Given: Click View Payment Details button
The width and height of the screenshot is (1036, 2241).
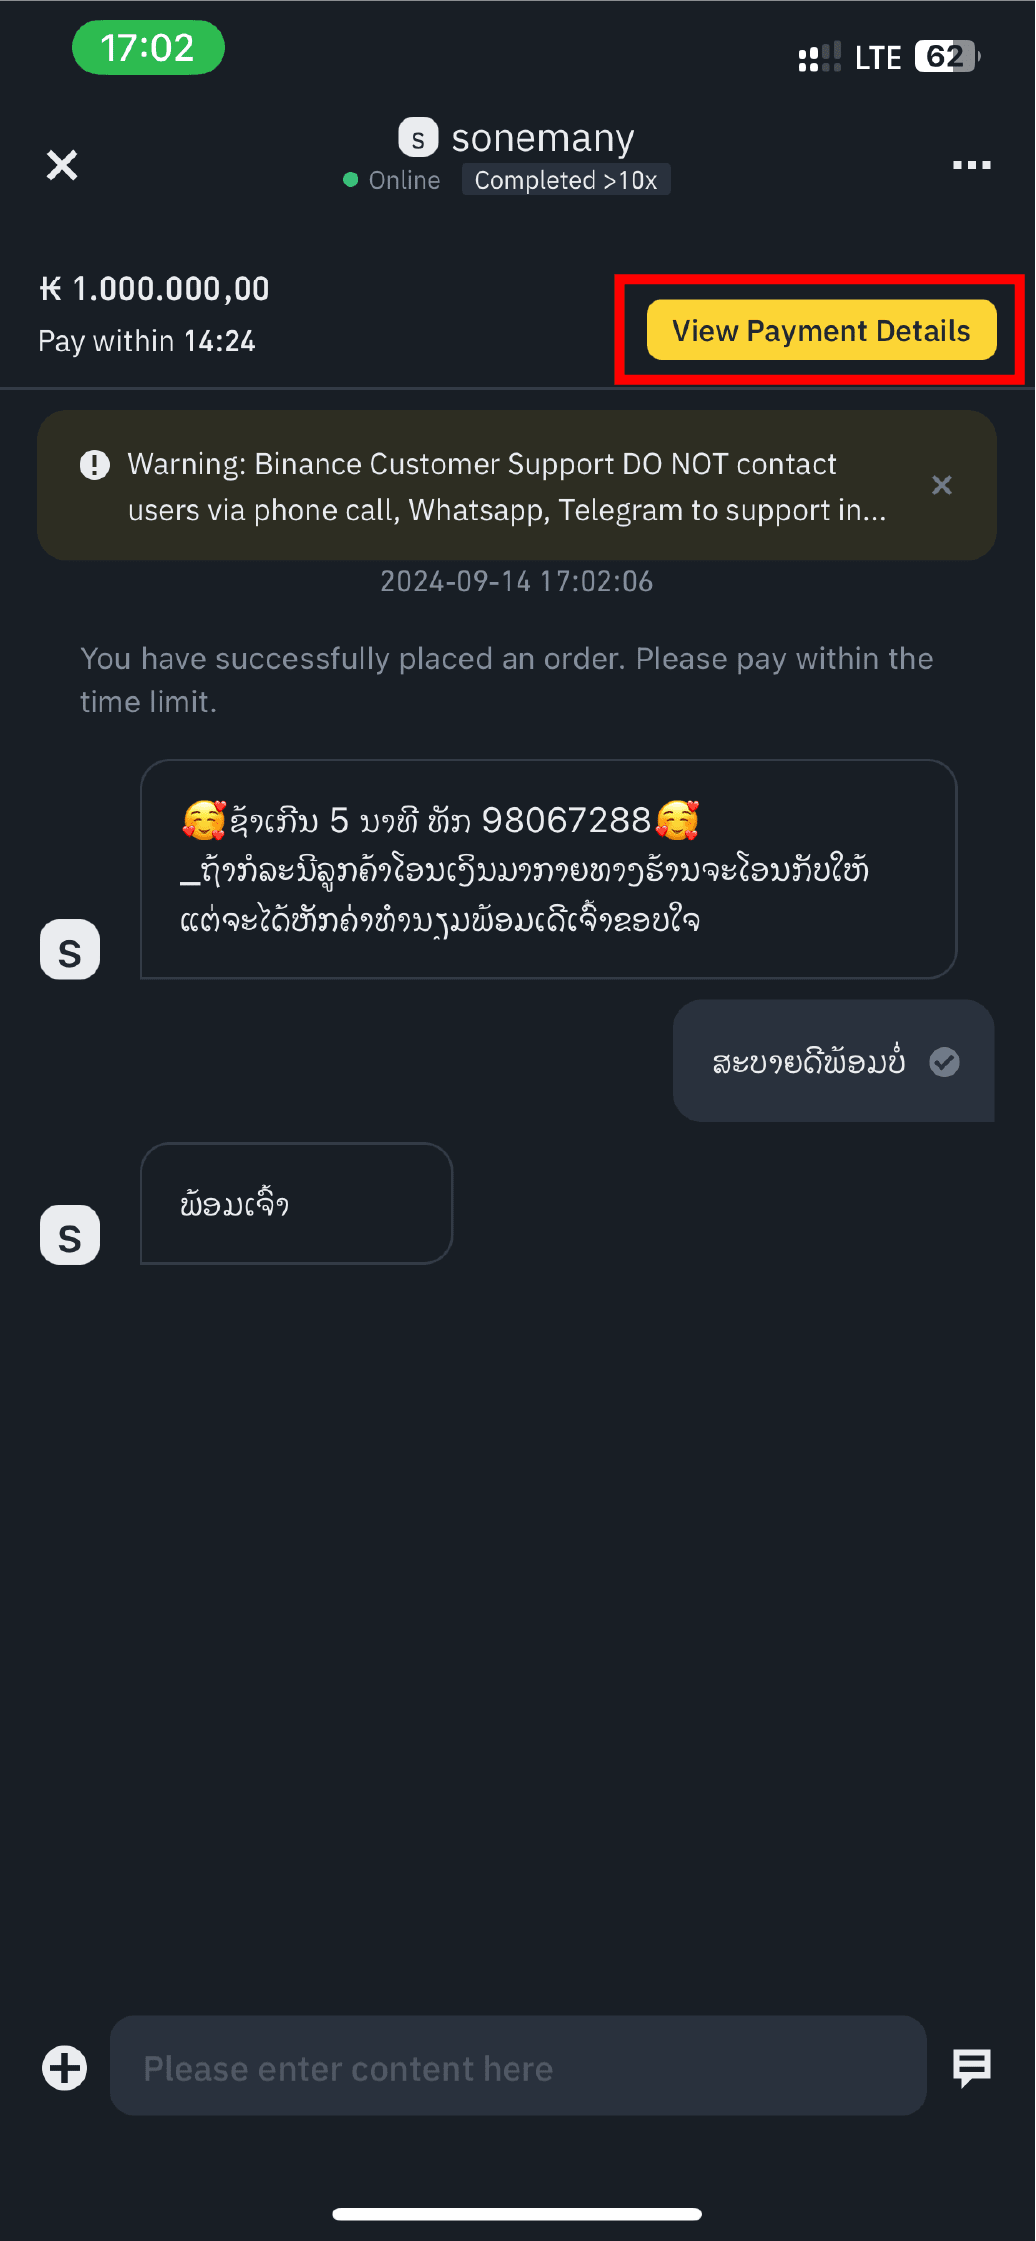Looking at the screenshot, I should (821, 330).
